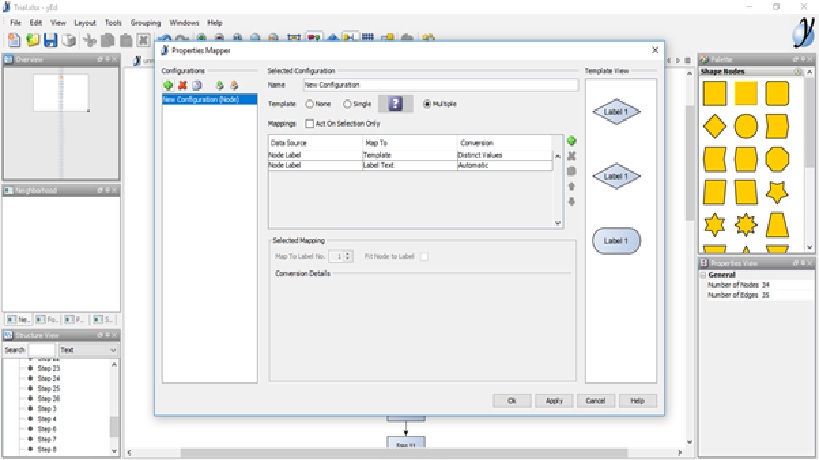Click the Help button in dialog
Viewport: 819px width, 460px height.
(x=637, y=400)
